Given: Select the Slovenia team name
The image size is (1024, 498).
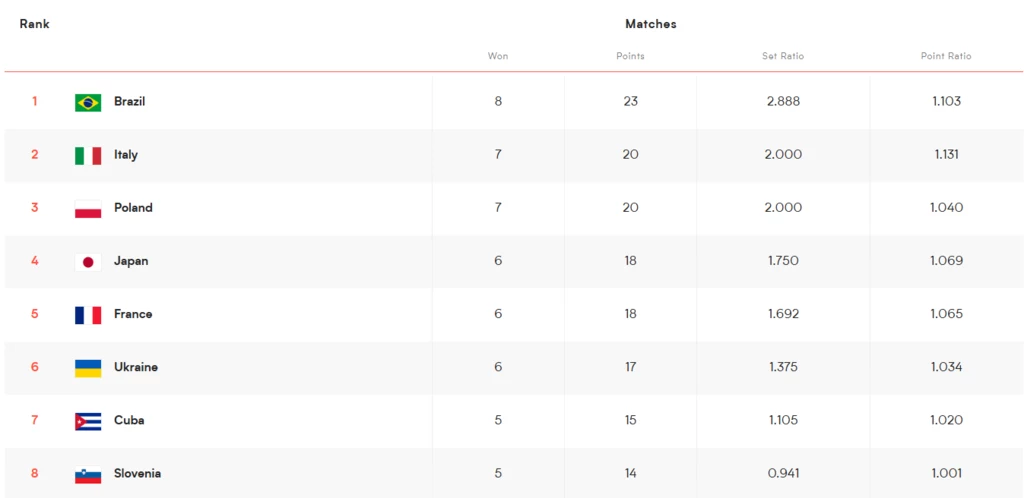Looking at the screenshot, I should tap(137, 473).
